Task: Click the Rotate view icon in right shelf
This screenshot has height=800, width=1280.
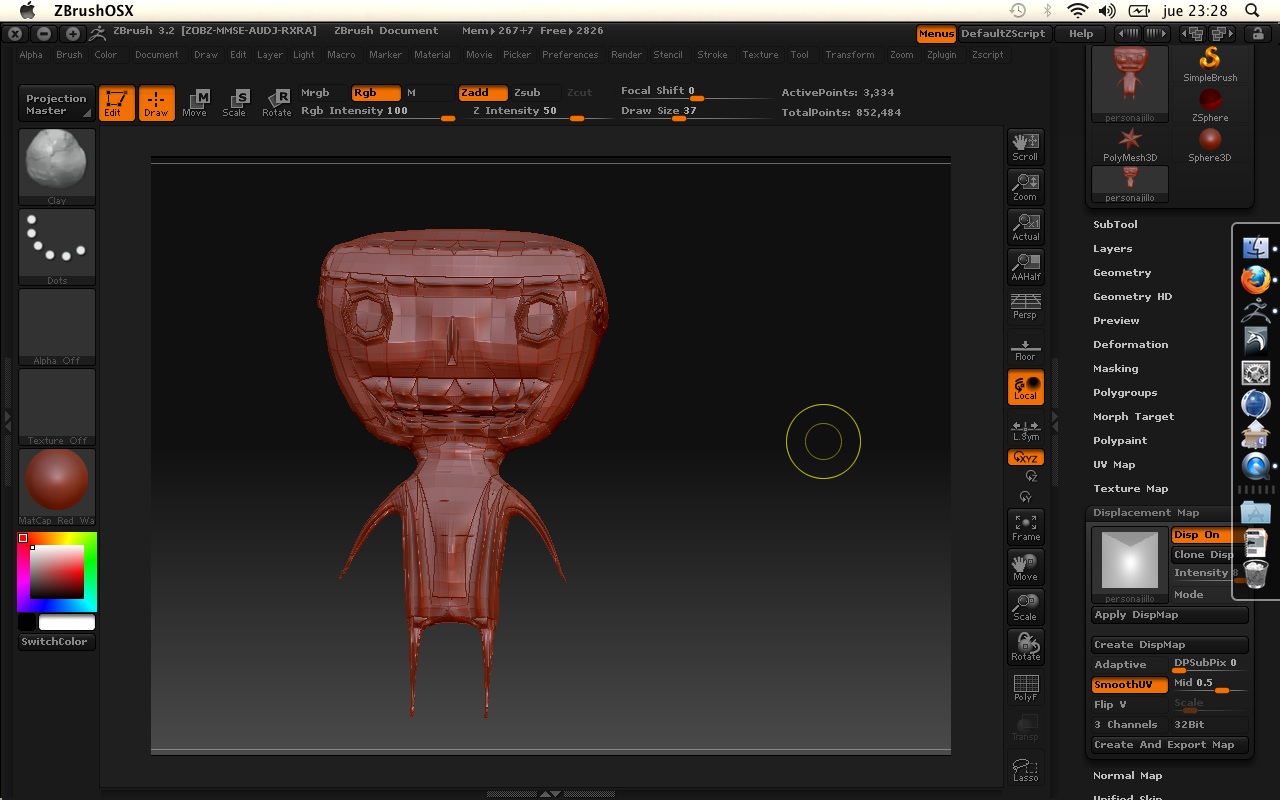Action: click(x=1025, y=647)
